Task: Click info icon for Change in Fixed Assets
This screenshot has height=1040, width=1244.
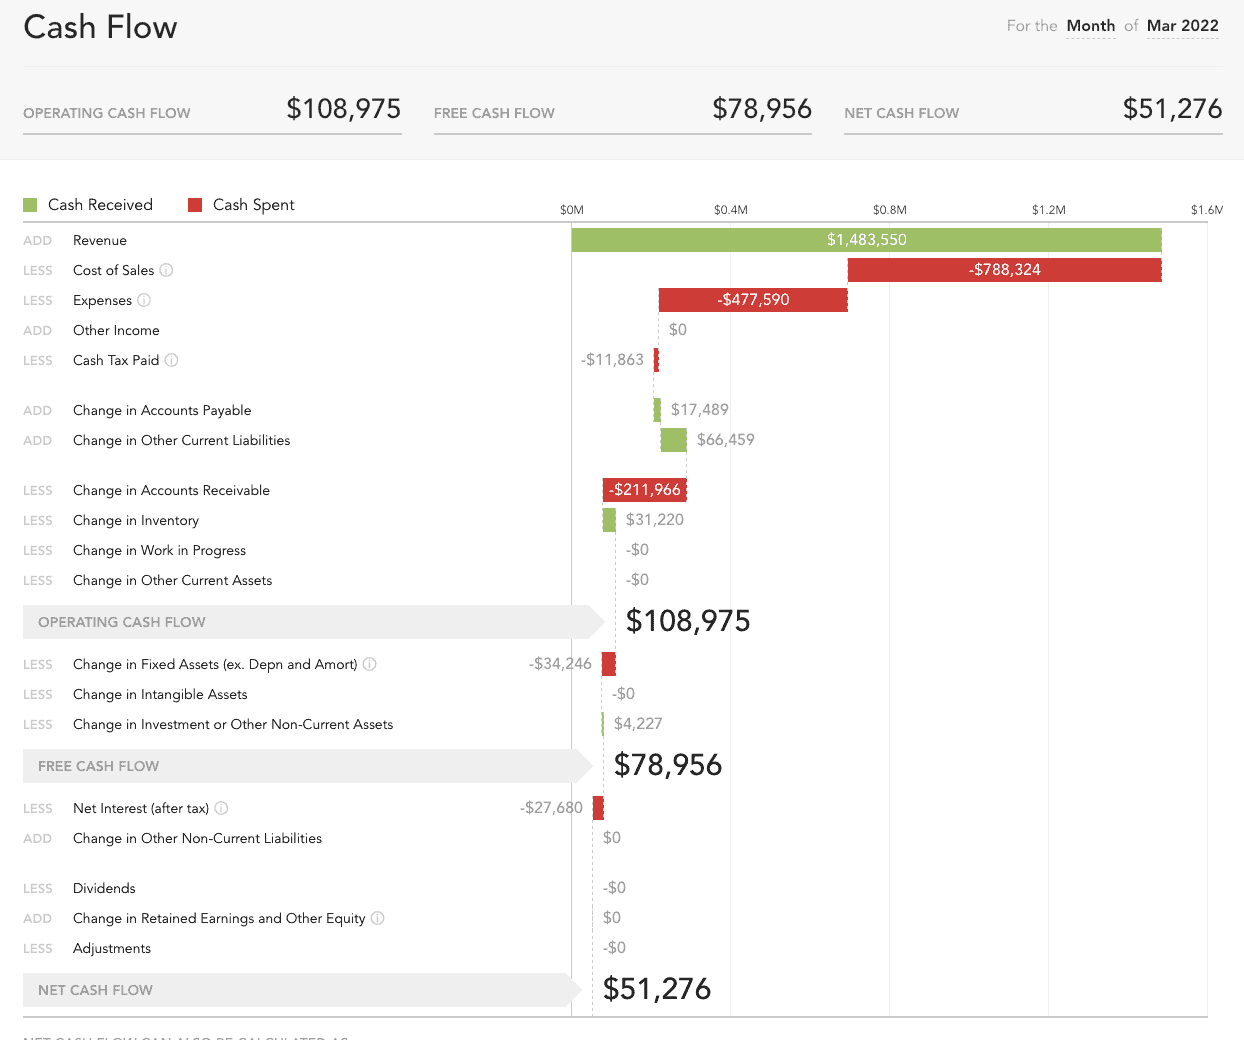Action: click(370, 664)
